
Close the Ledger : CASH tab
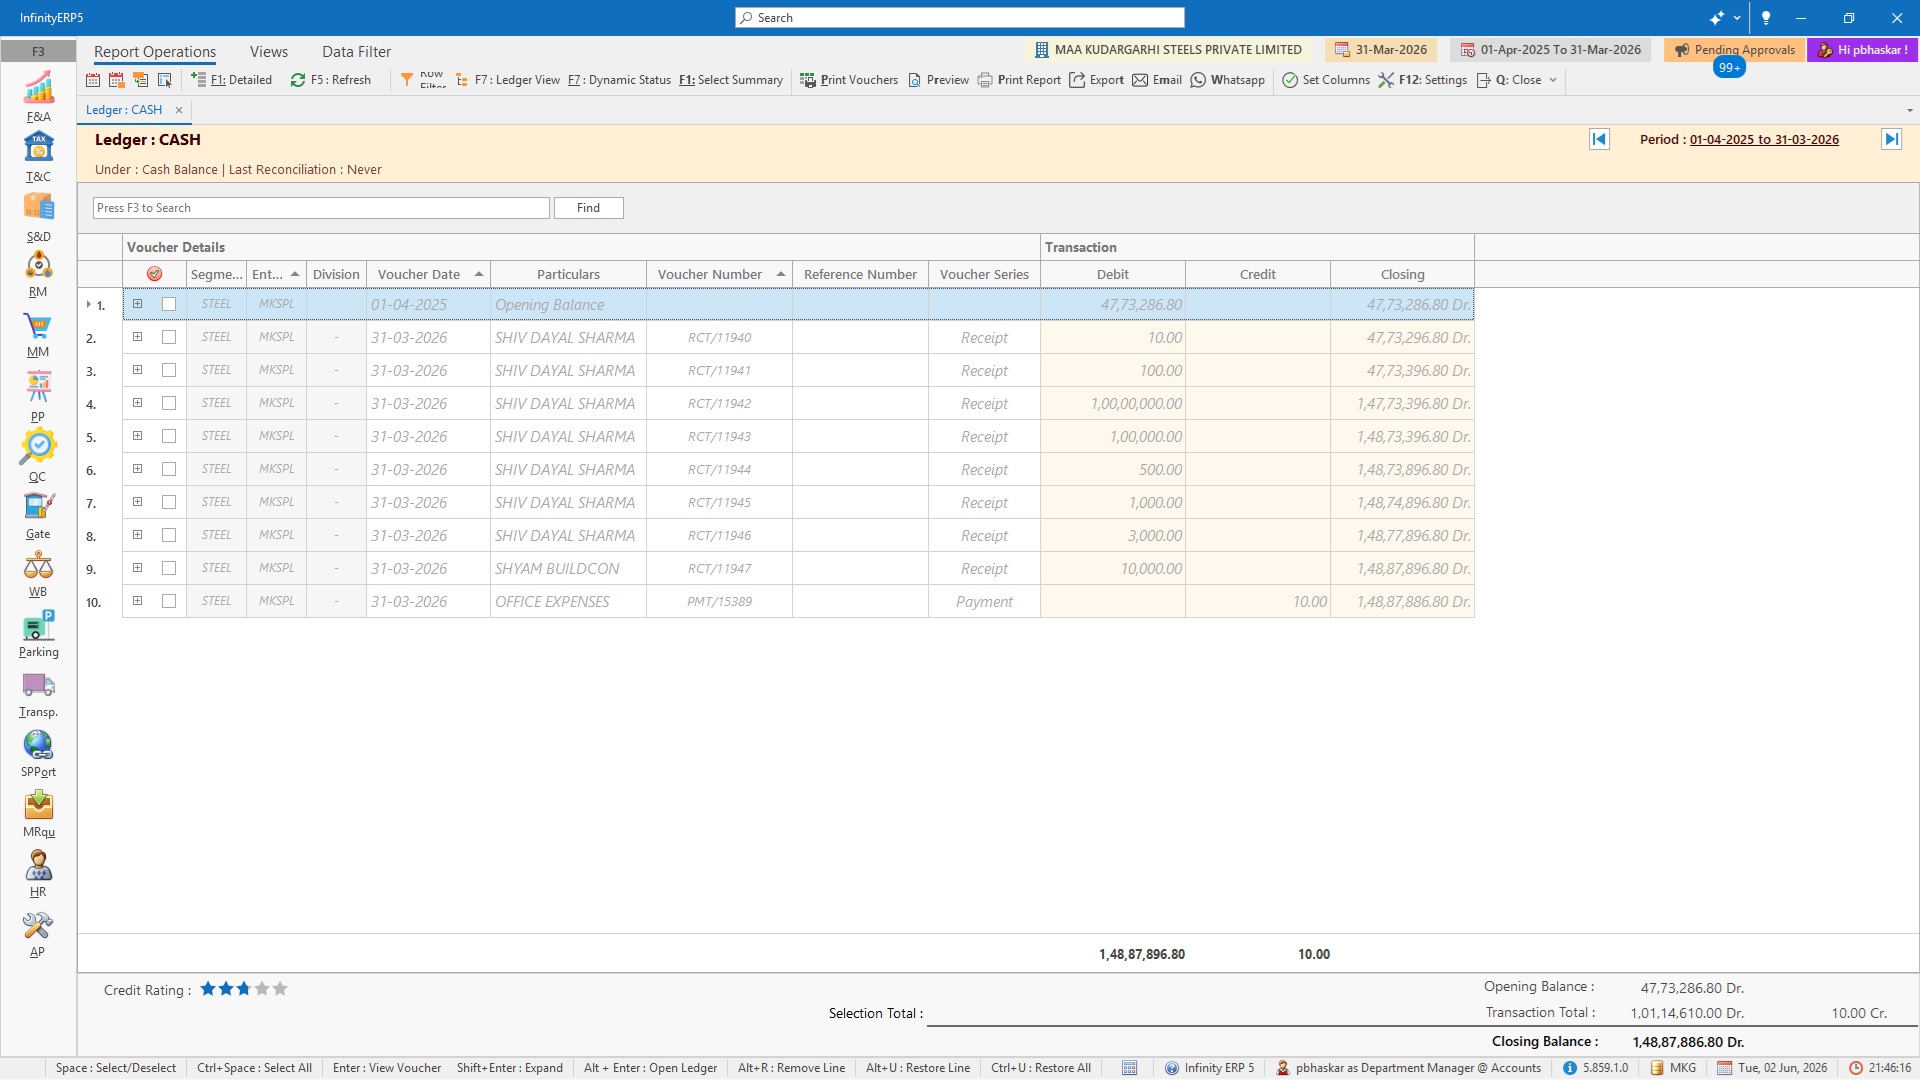click(x=179, y=110)
